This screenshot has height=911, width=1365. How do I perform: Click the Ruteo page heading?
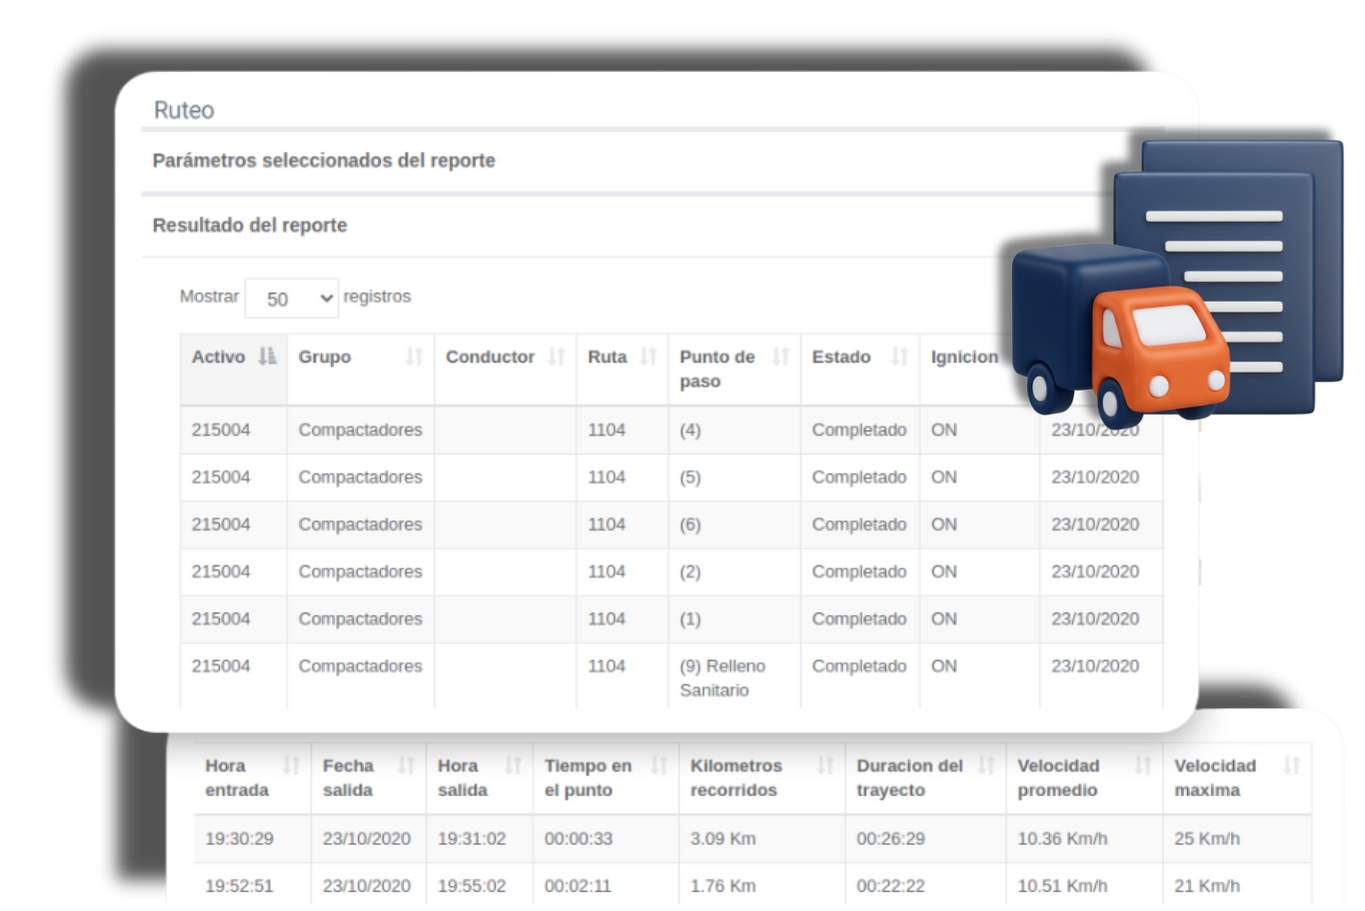coord(183,110)
